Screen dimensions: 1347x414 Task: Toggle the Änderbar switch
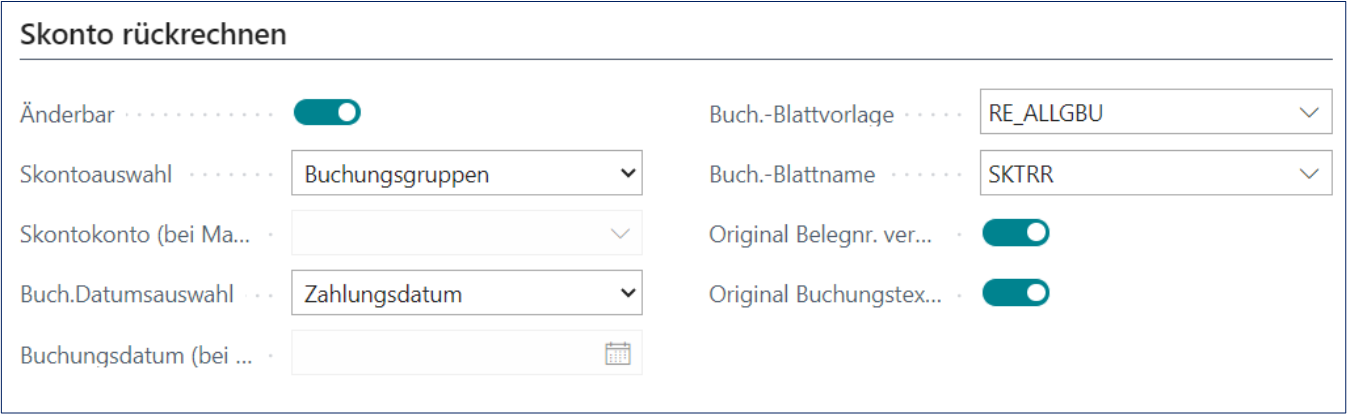click(326, 113)
